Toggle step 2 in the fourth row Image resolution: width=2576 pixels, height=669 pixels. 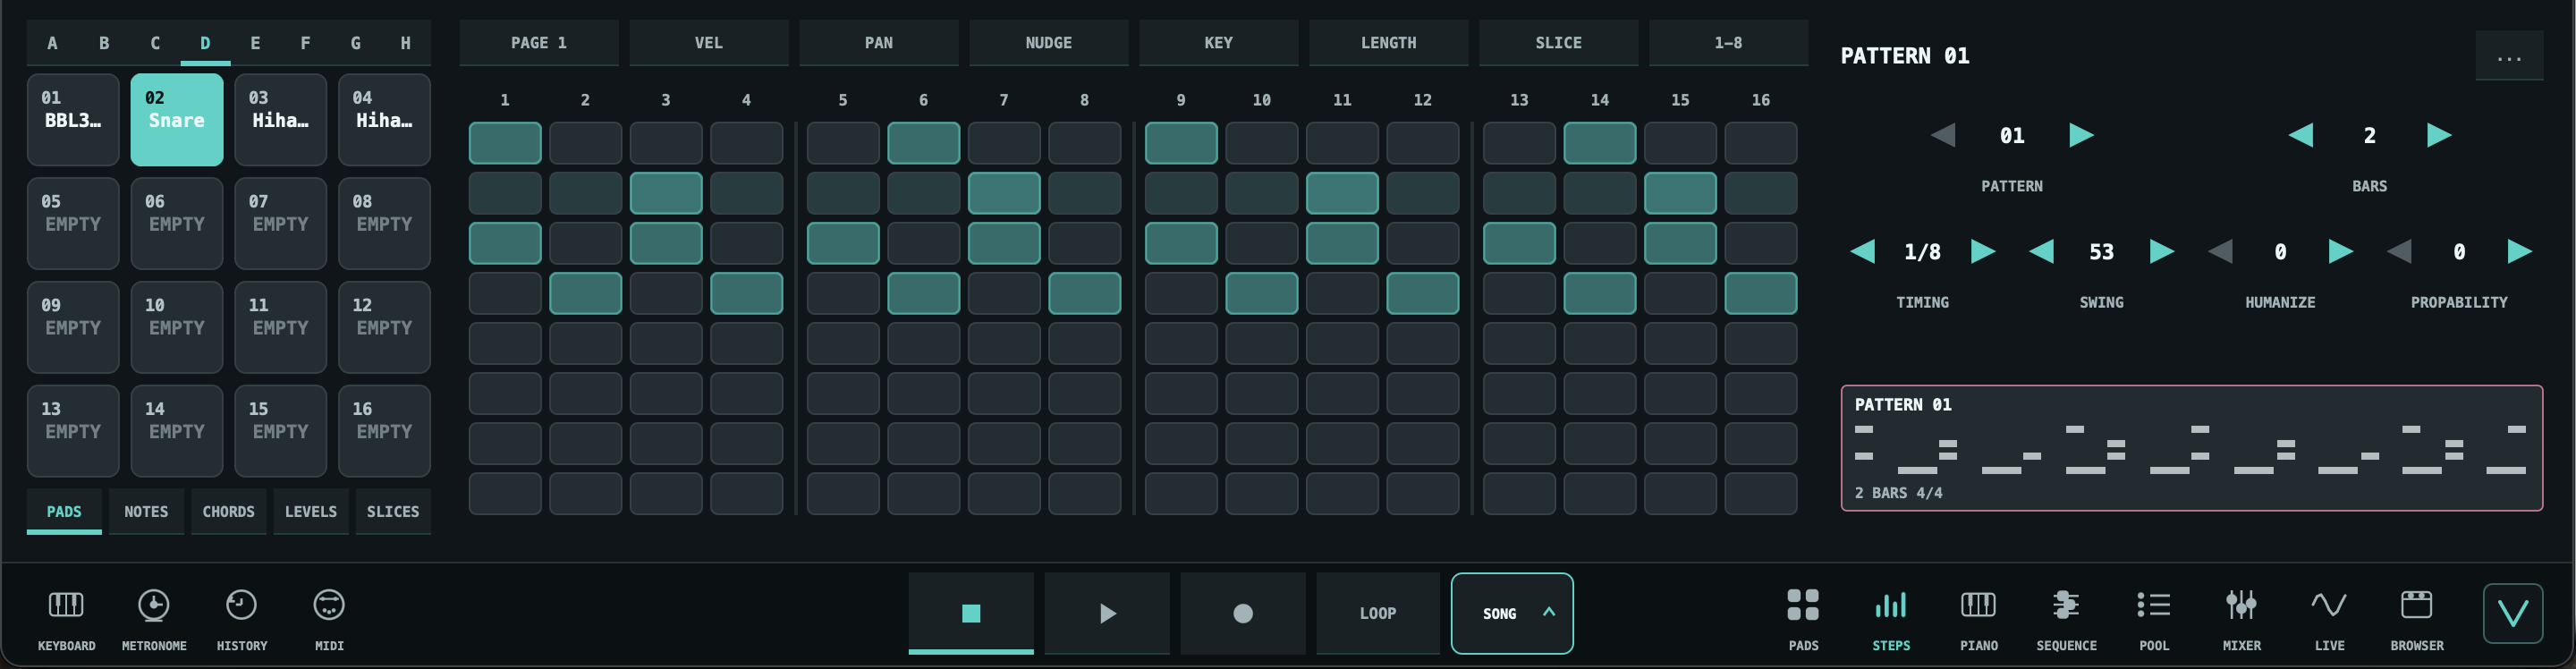[x=585, y=293]
